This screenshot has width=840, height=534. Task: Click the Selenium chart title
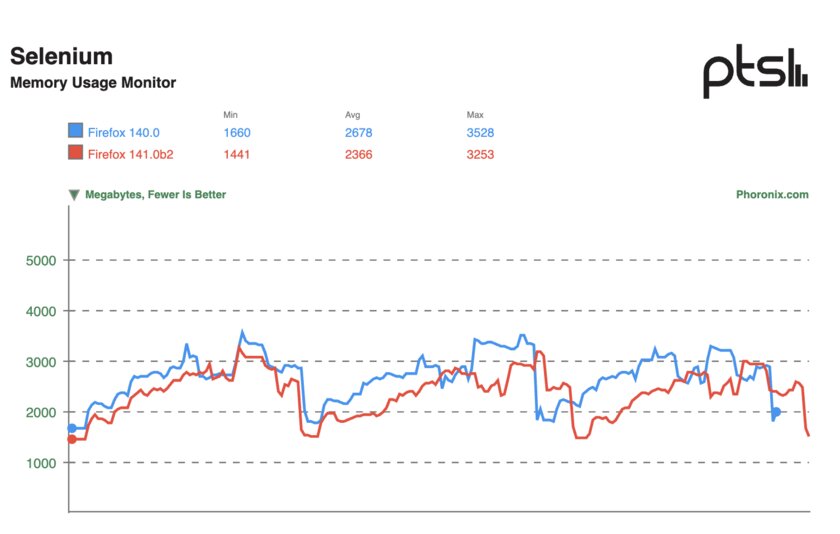[61, 56]
